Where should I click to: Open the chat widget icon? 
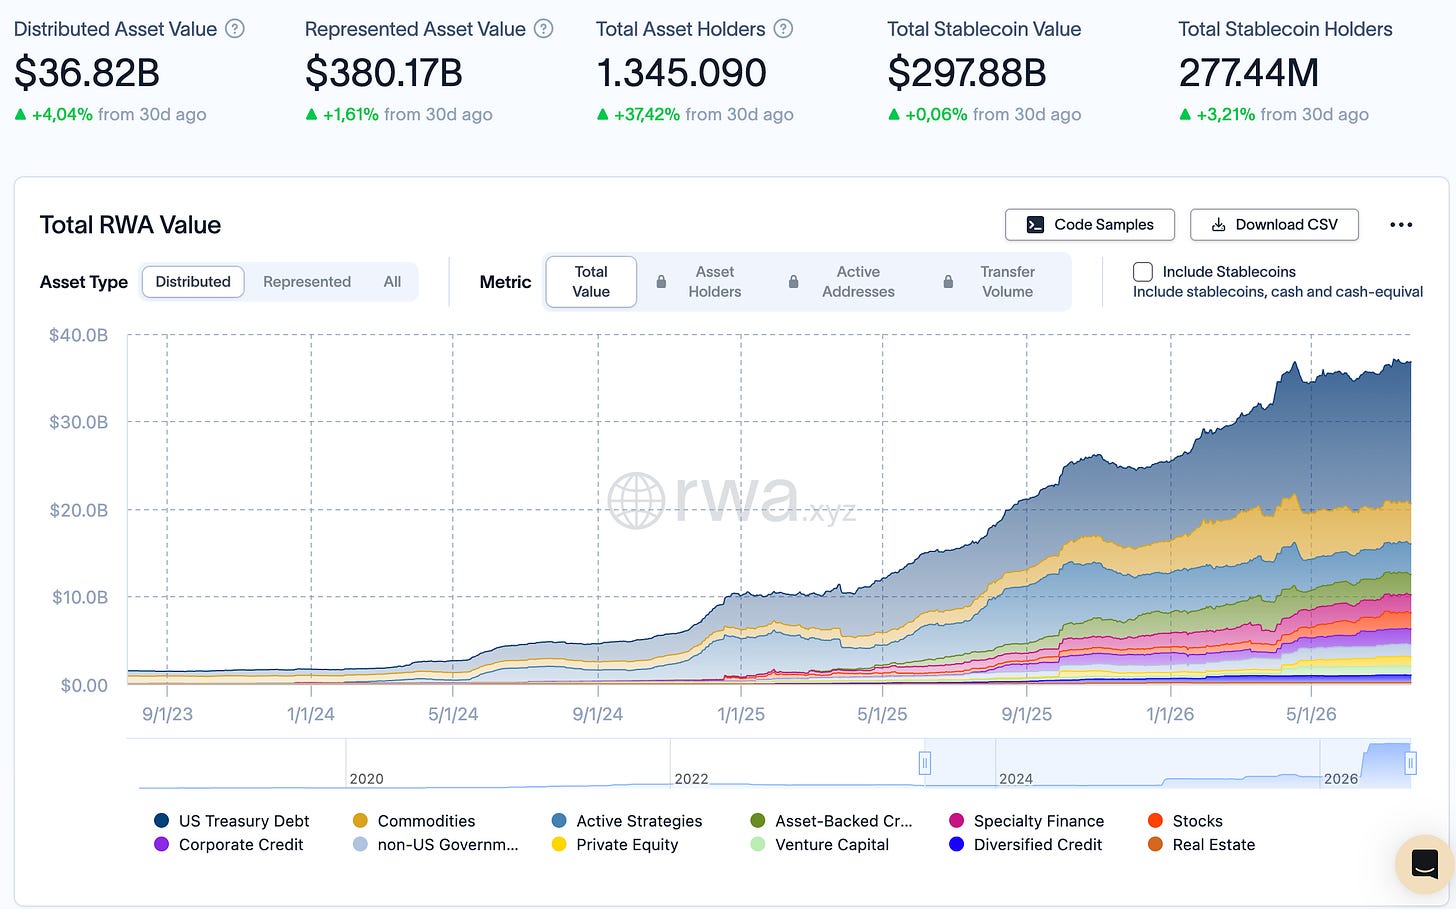(x=1424, y=863)
